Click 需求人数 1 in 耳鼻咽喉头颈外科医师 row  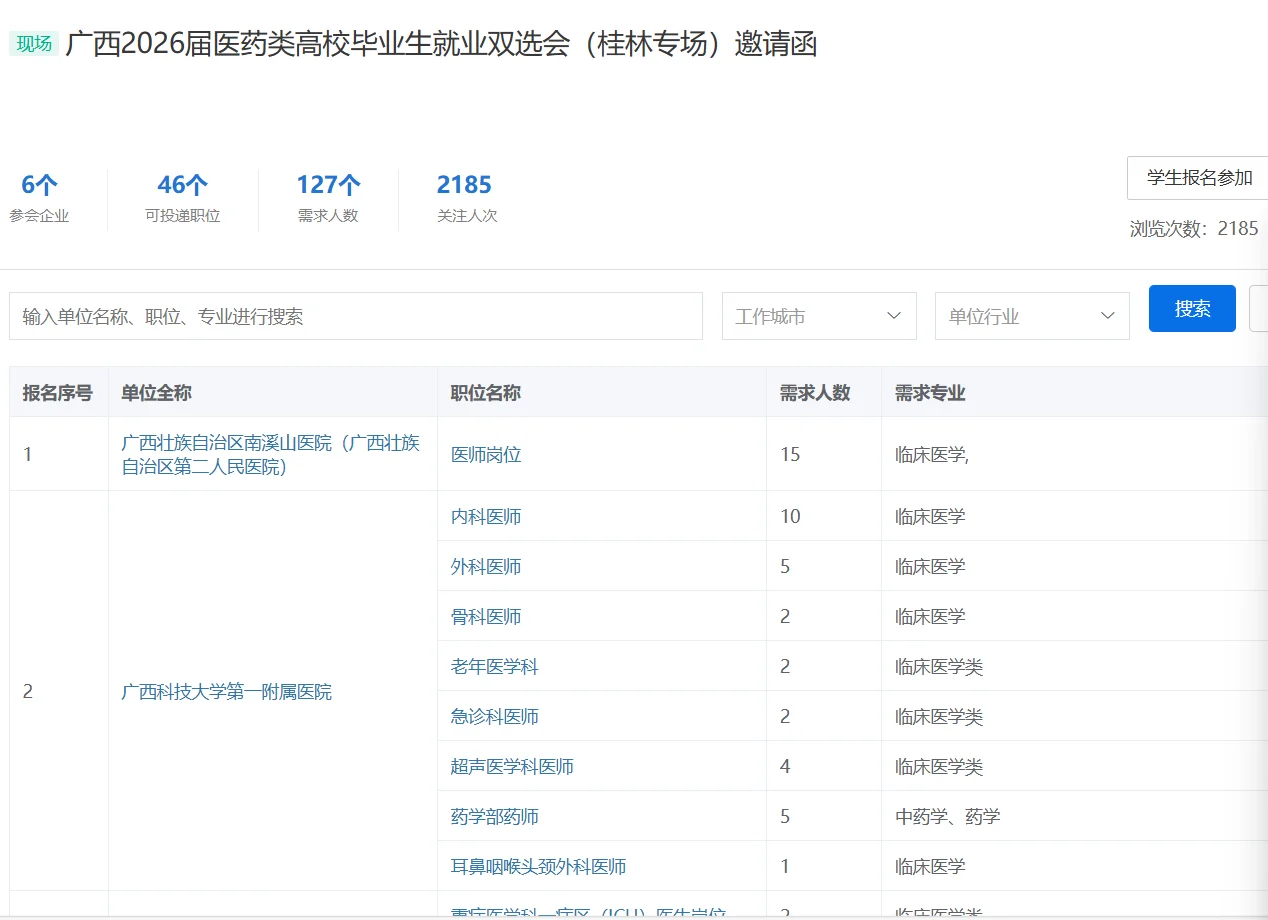785,866
